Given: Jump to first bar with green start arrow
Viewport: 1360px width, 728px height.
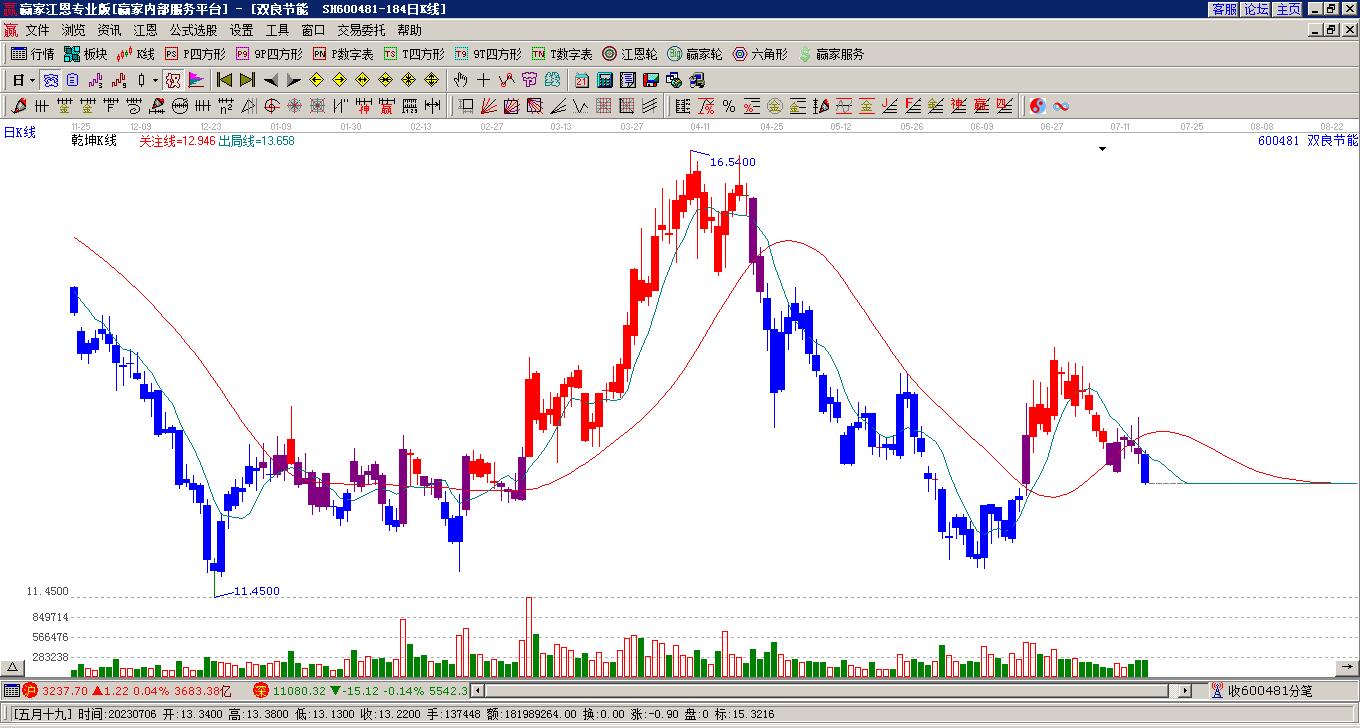Looking at the screenshot, I should 224,80.
